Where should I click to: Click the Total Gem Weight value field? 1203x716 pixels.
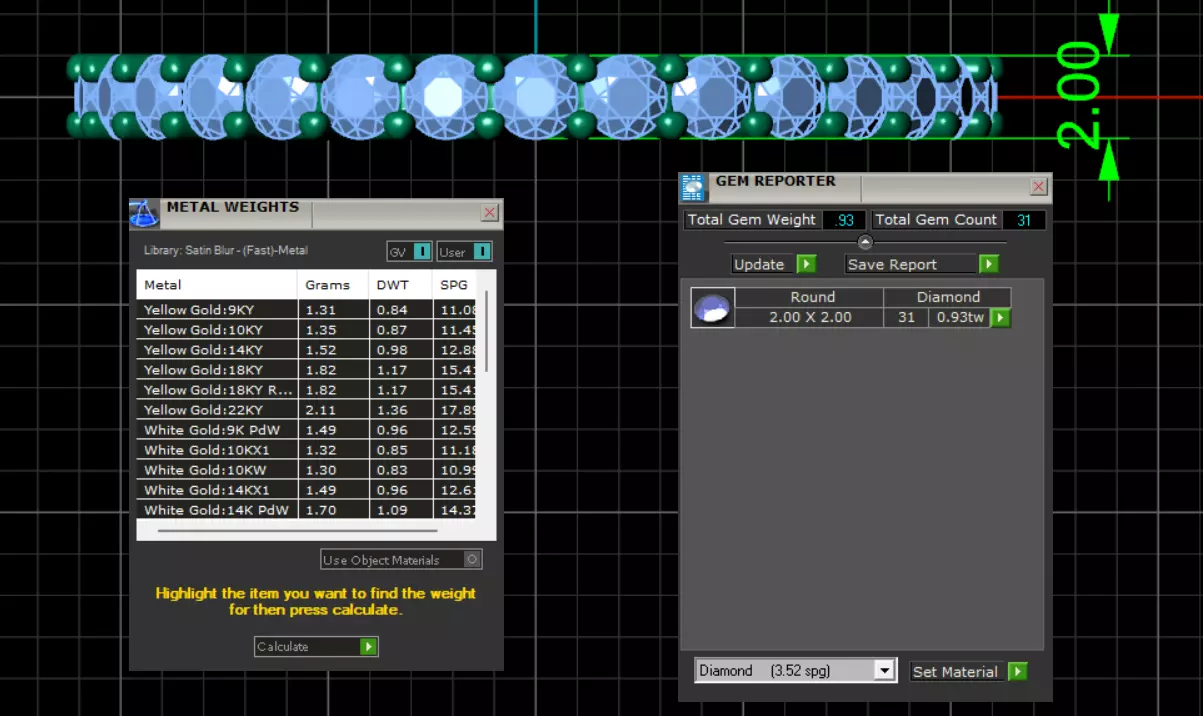click(844, 220)
